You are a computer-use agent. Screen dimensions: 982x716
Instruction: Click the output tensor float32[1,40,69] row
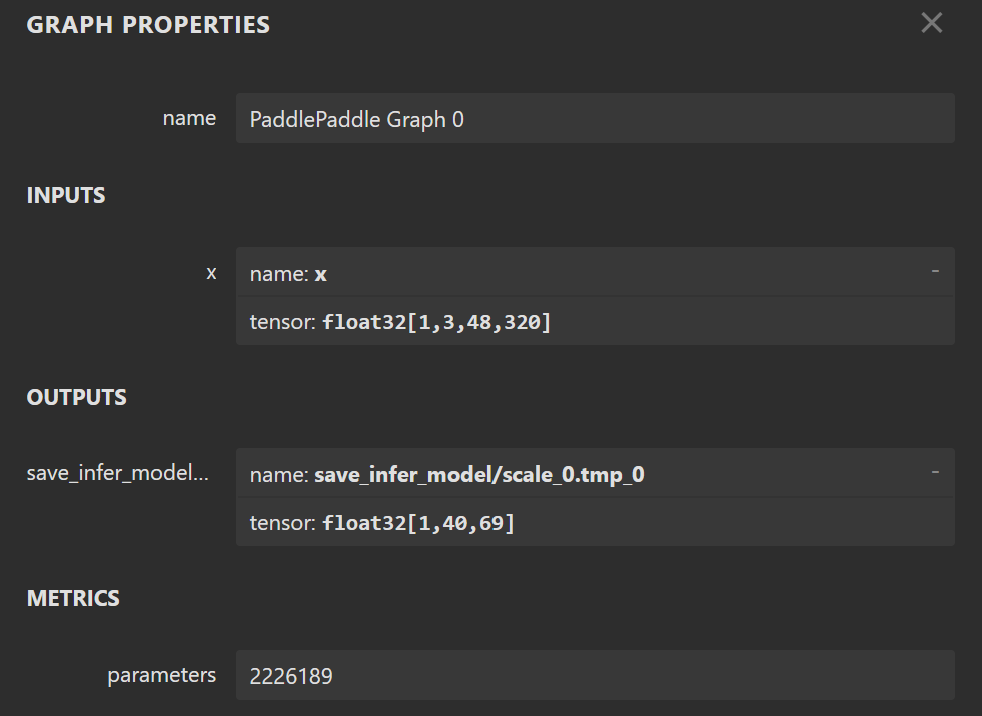(595, 522)
